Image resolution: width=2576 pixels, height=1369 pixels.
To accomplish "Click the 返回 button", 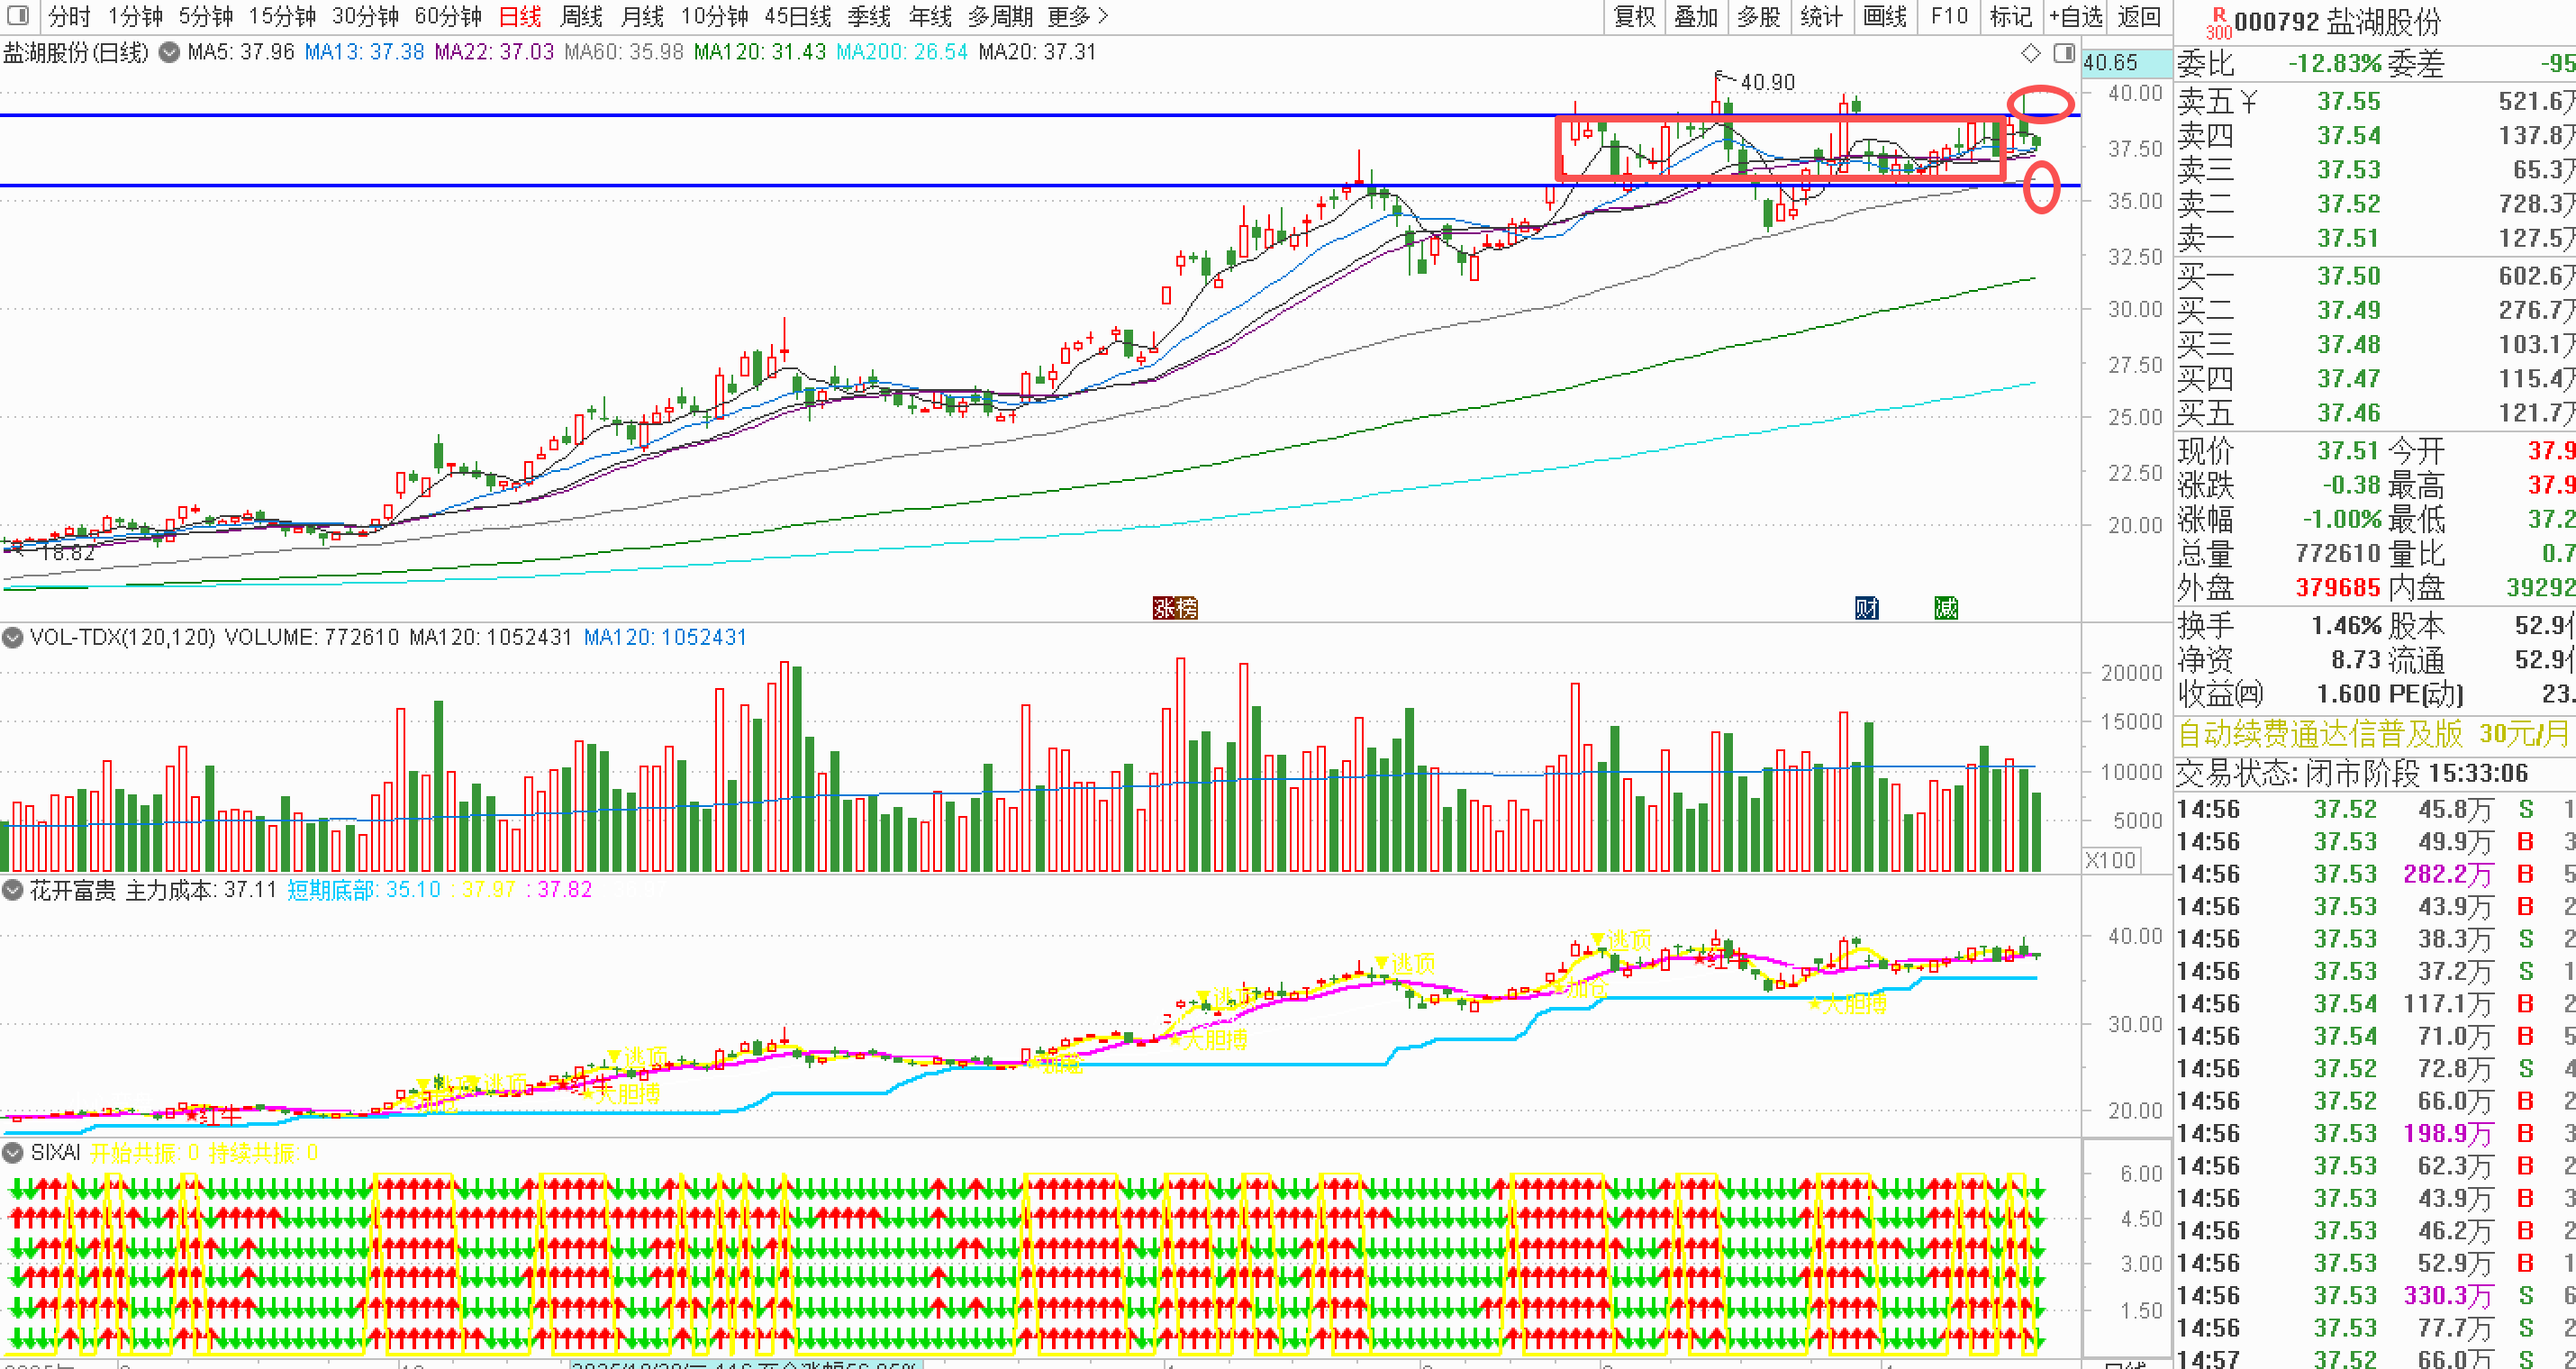I will pos(2139,16).
